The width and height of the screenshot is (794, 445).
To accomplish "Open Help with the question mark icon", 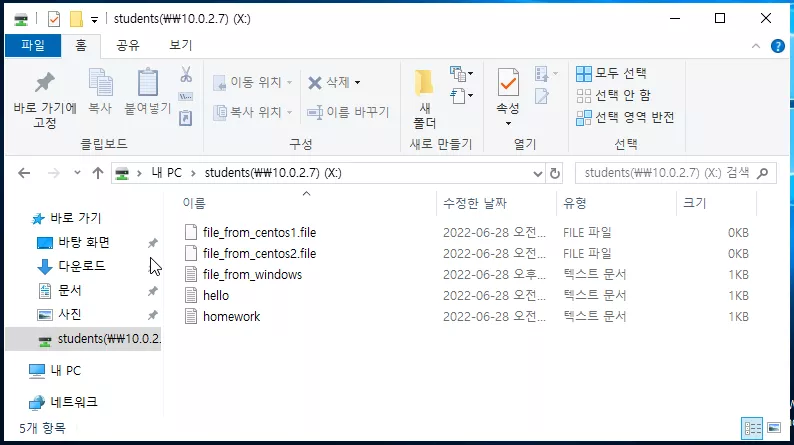I will pos(778,46).
